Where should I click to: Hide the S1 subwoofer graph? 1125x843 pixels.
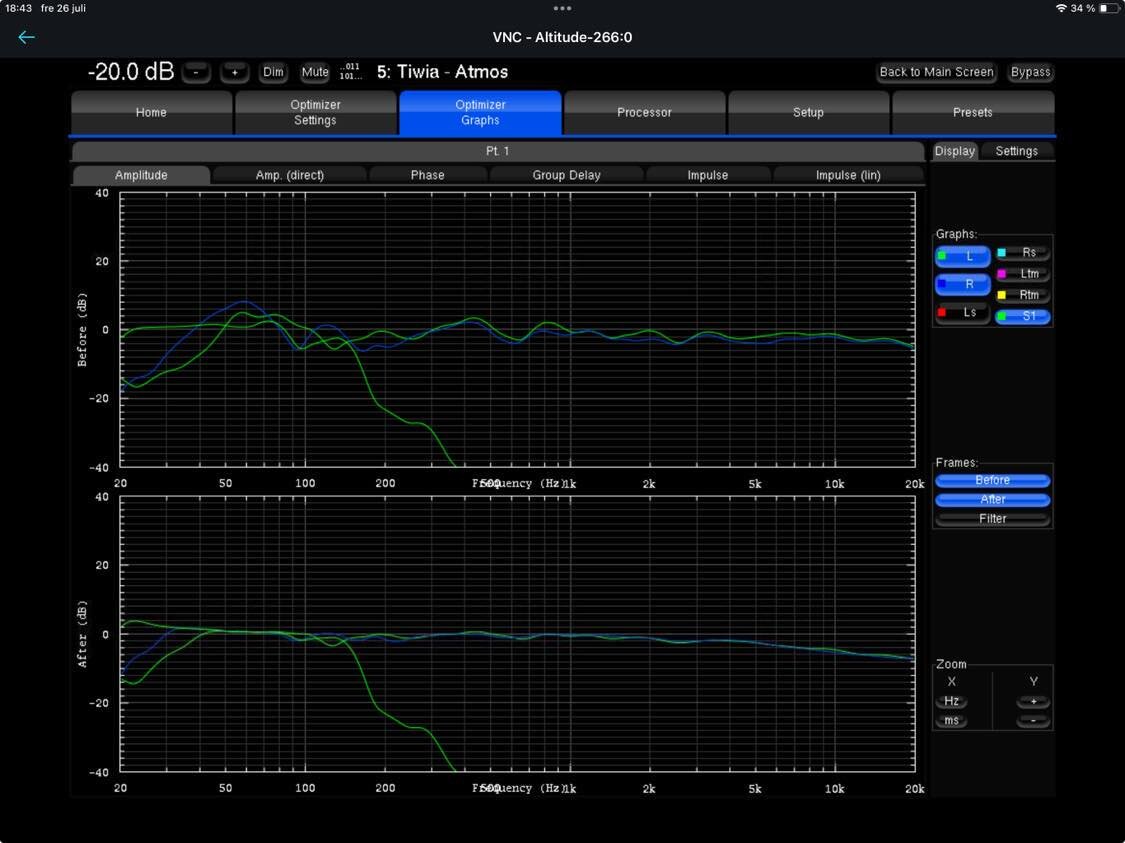1023,316
